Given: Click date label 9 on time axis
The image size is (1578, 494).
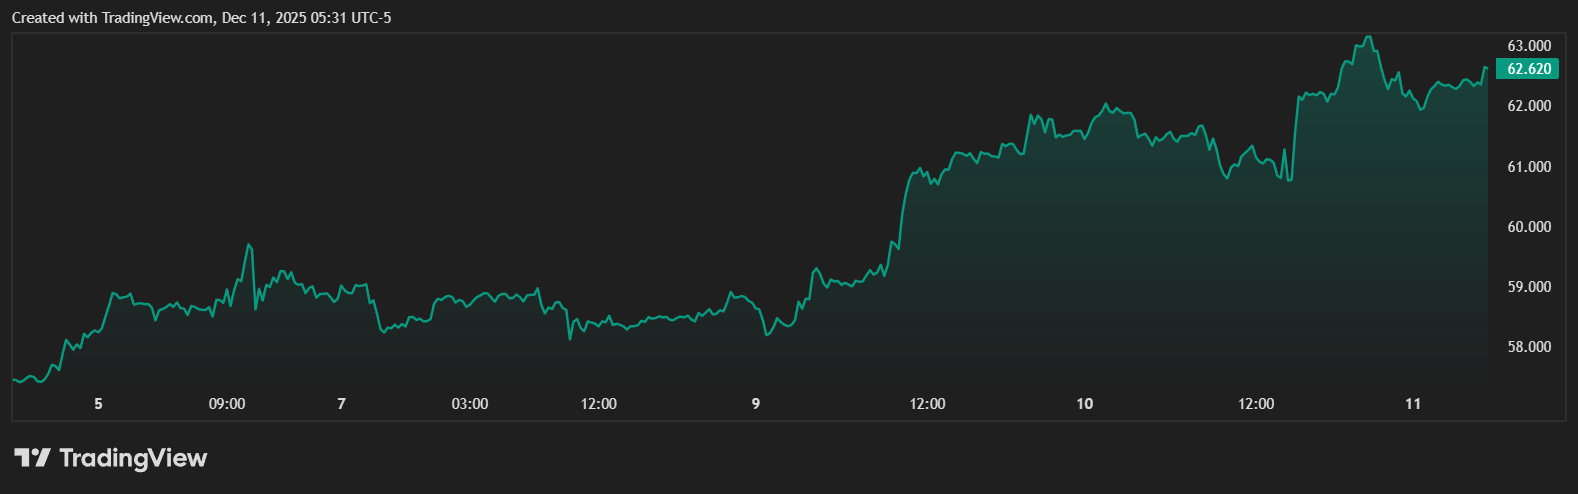Looking at the screenshot, I should coord(756,404).
